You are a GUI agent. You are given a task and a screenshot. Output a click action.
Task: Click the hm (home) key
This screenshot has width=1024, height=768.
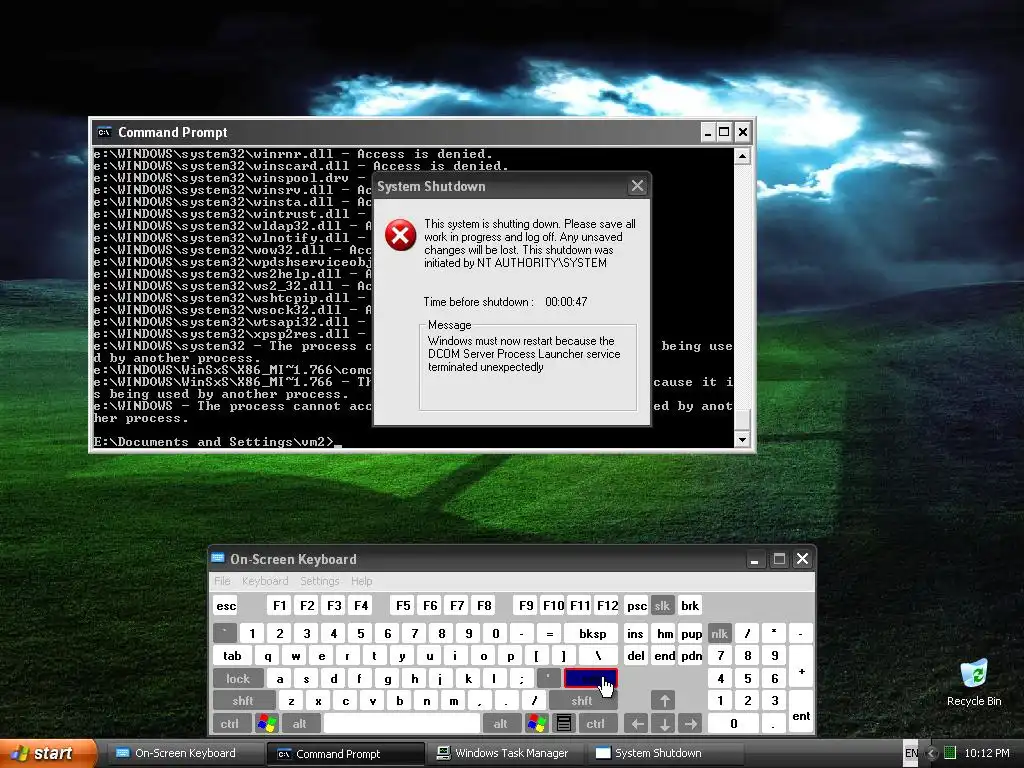(664, 633)
